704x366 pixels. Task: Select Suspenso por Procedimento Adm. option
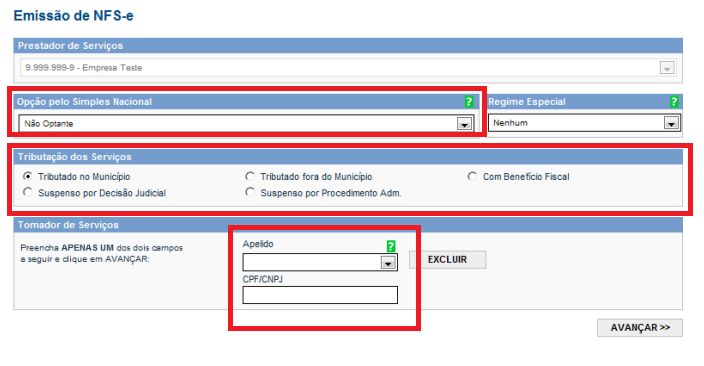250,192
